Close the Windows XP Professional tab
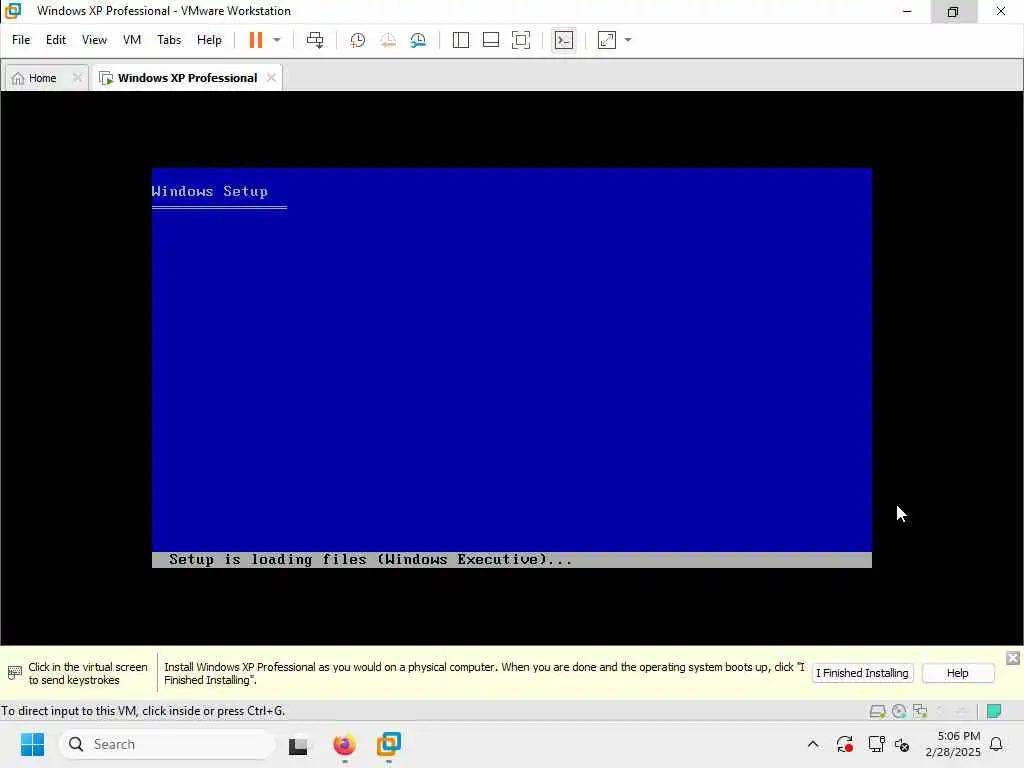The image size is (1024, 768). 271,78
